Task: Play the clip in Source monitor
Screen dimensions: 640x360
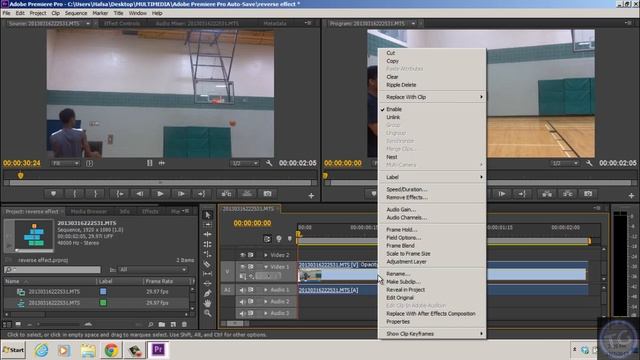Action: click(x=160, y=194)
